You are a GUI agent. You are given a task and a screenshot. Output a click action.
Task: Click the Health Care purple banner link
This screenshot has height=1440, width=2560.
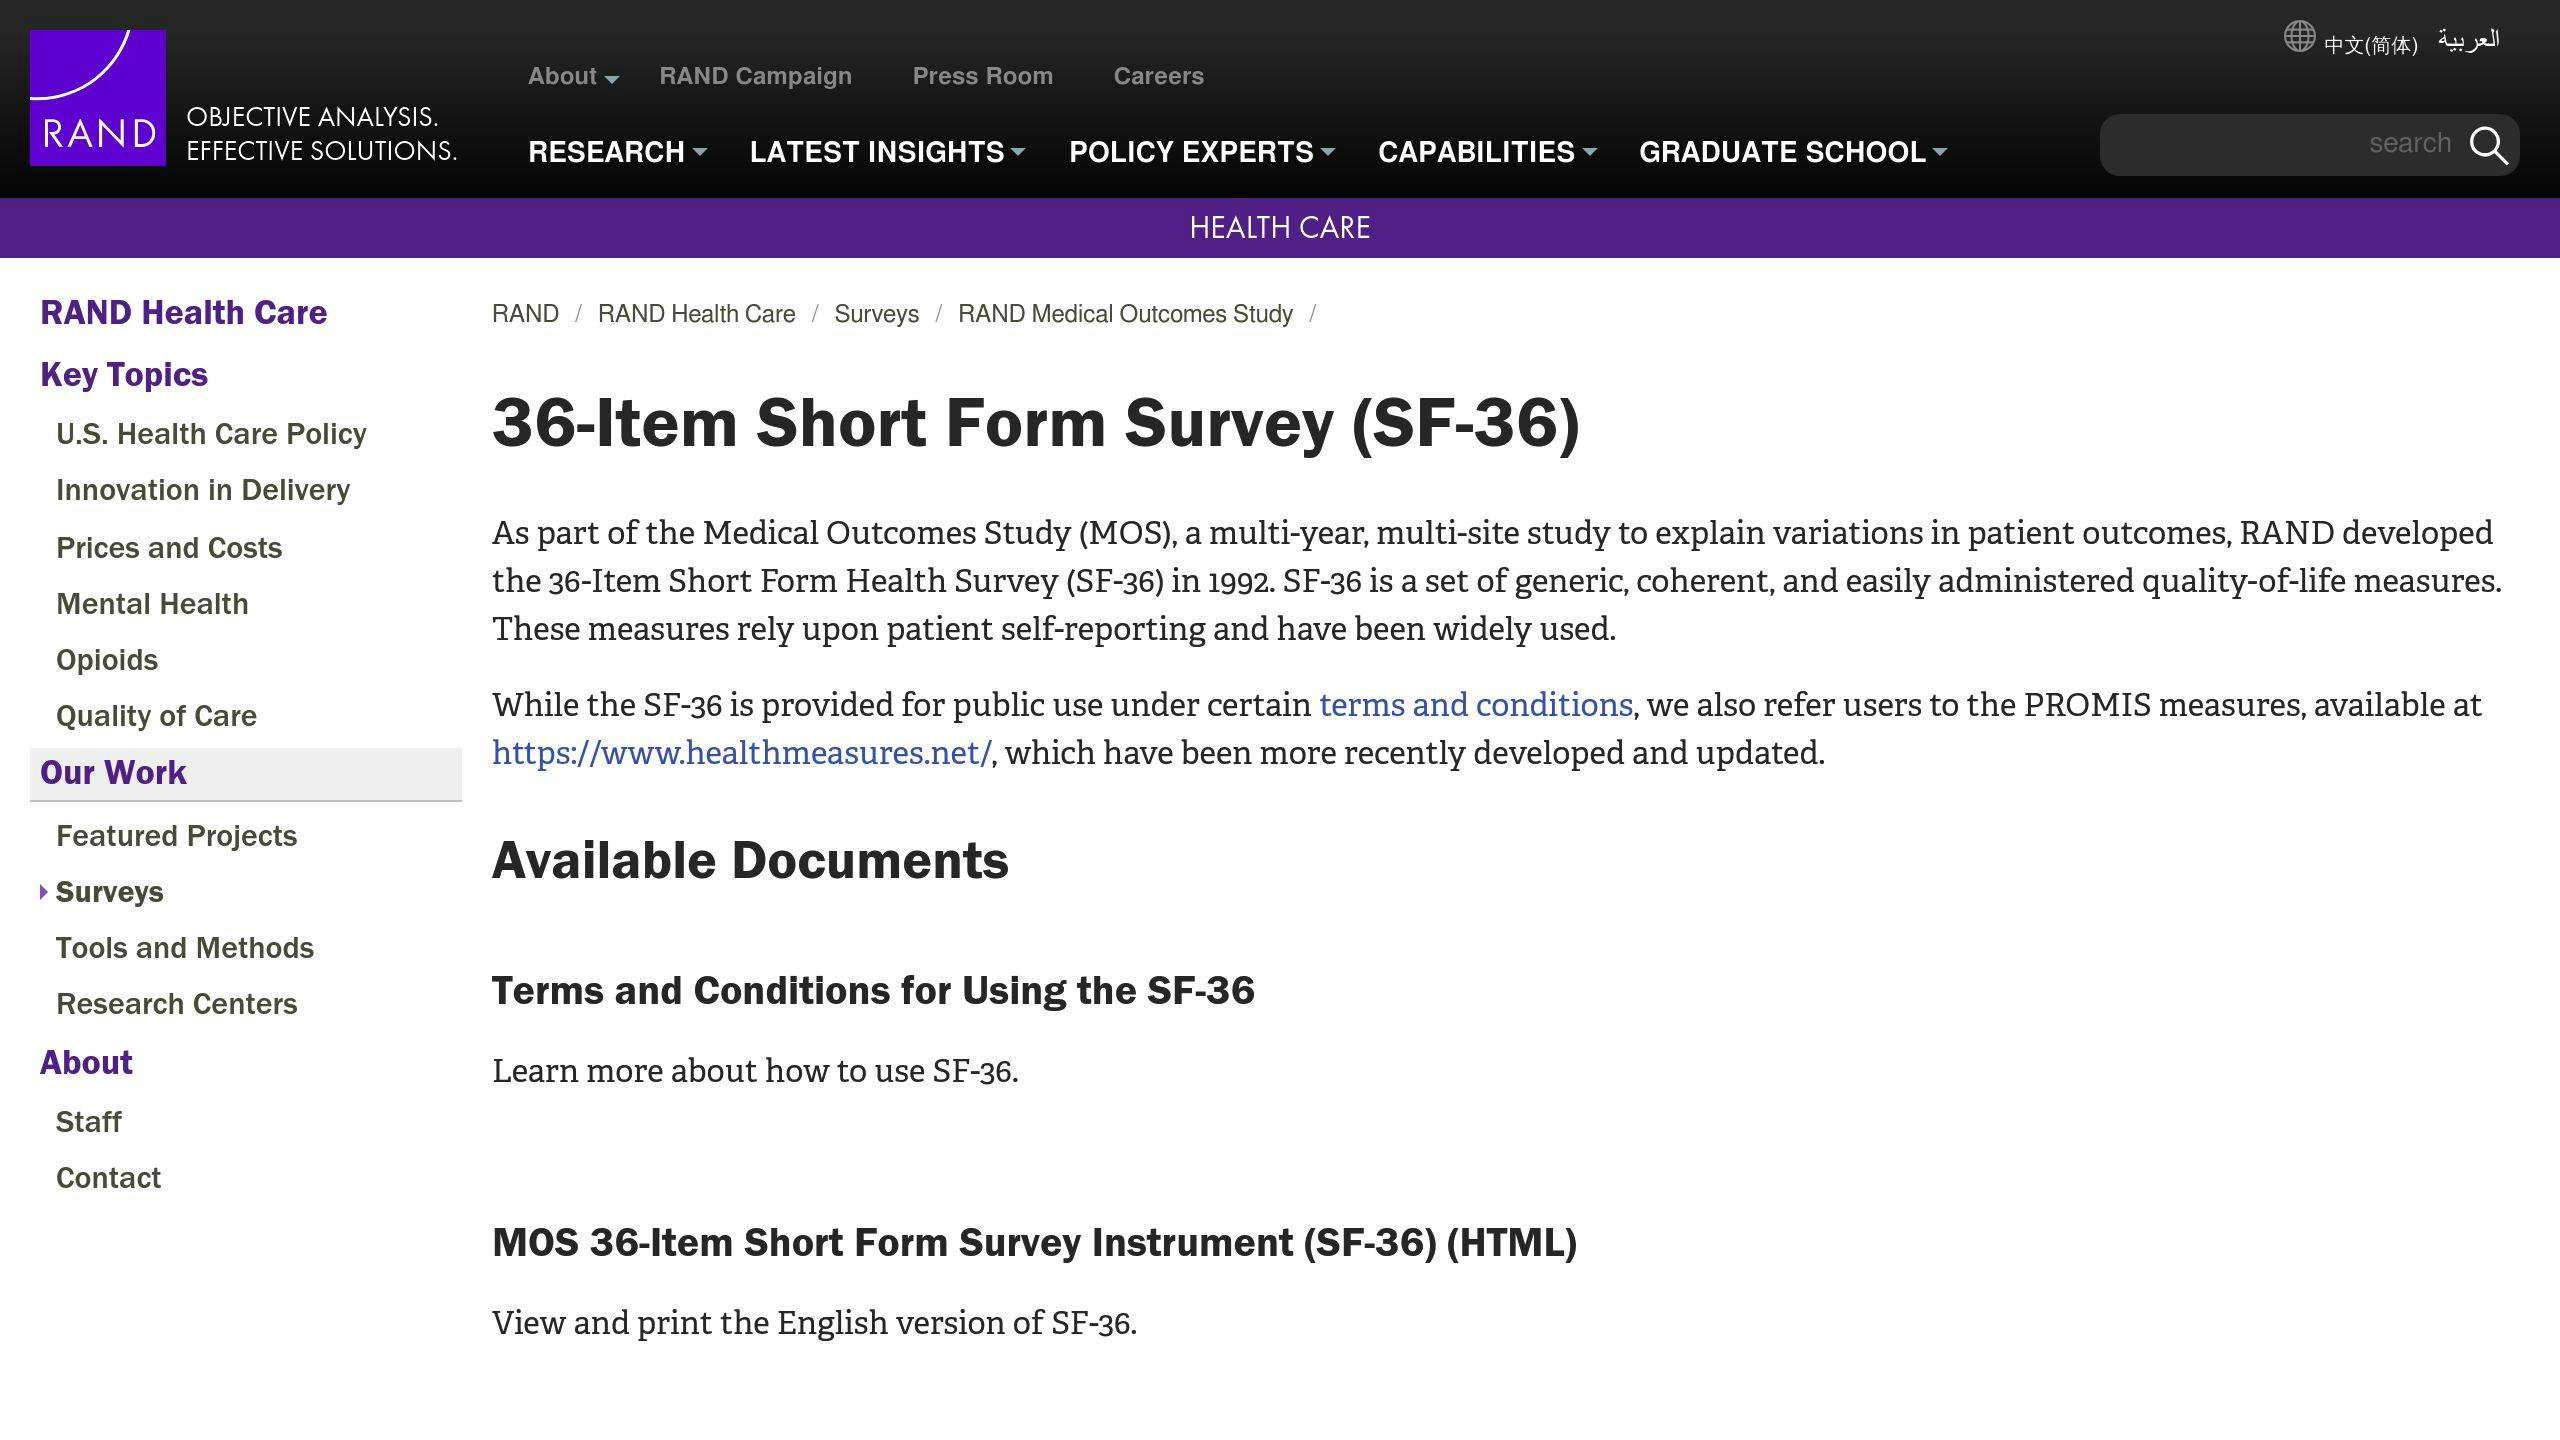point(1280,228)
